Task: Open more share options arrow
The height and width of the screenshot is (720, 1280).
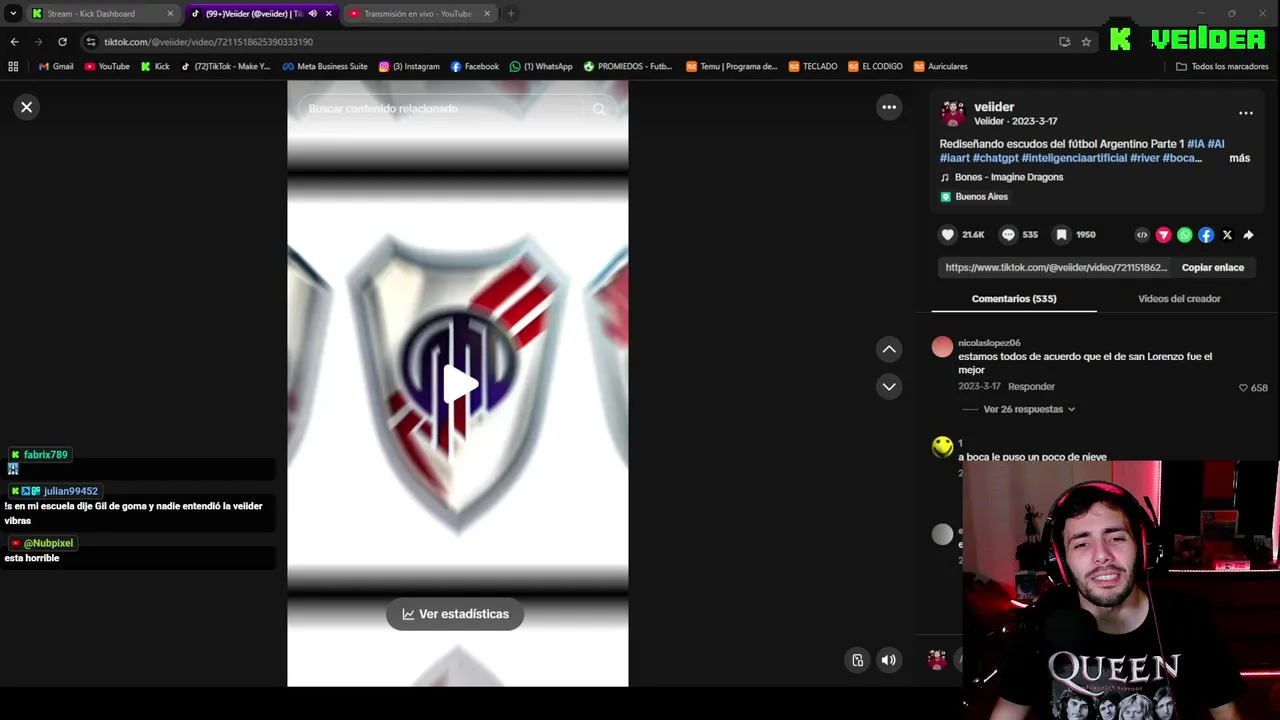Action: click(x=1248, y=235)
